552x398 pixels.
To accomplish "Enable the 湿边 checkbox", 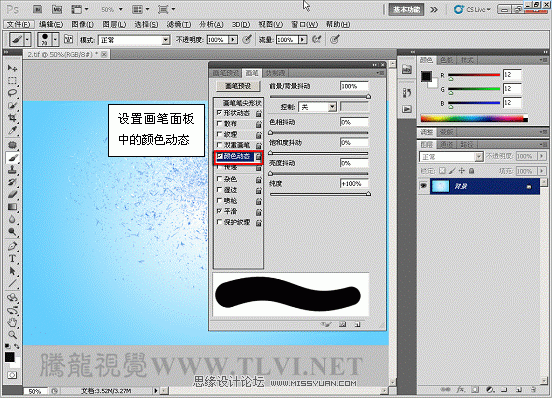I will (219, 190).
